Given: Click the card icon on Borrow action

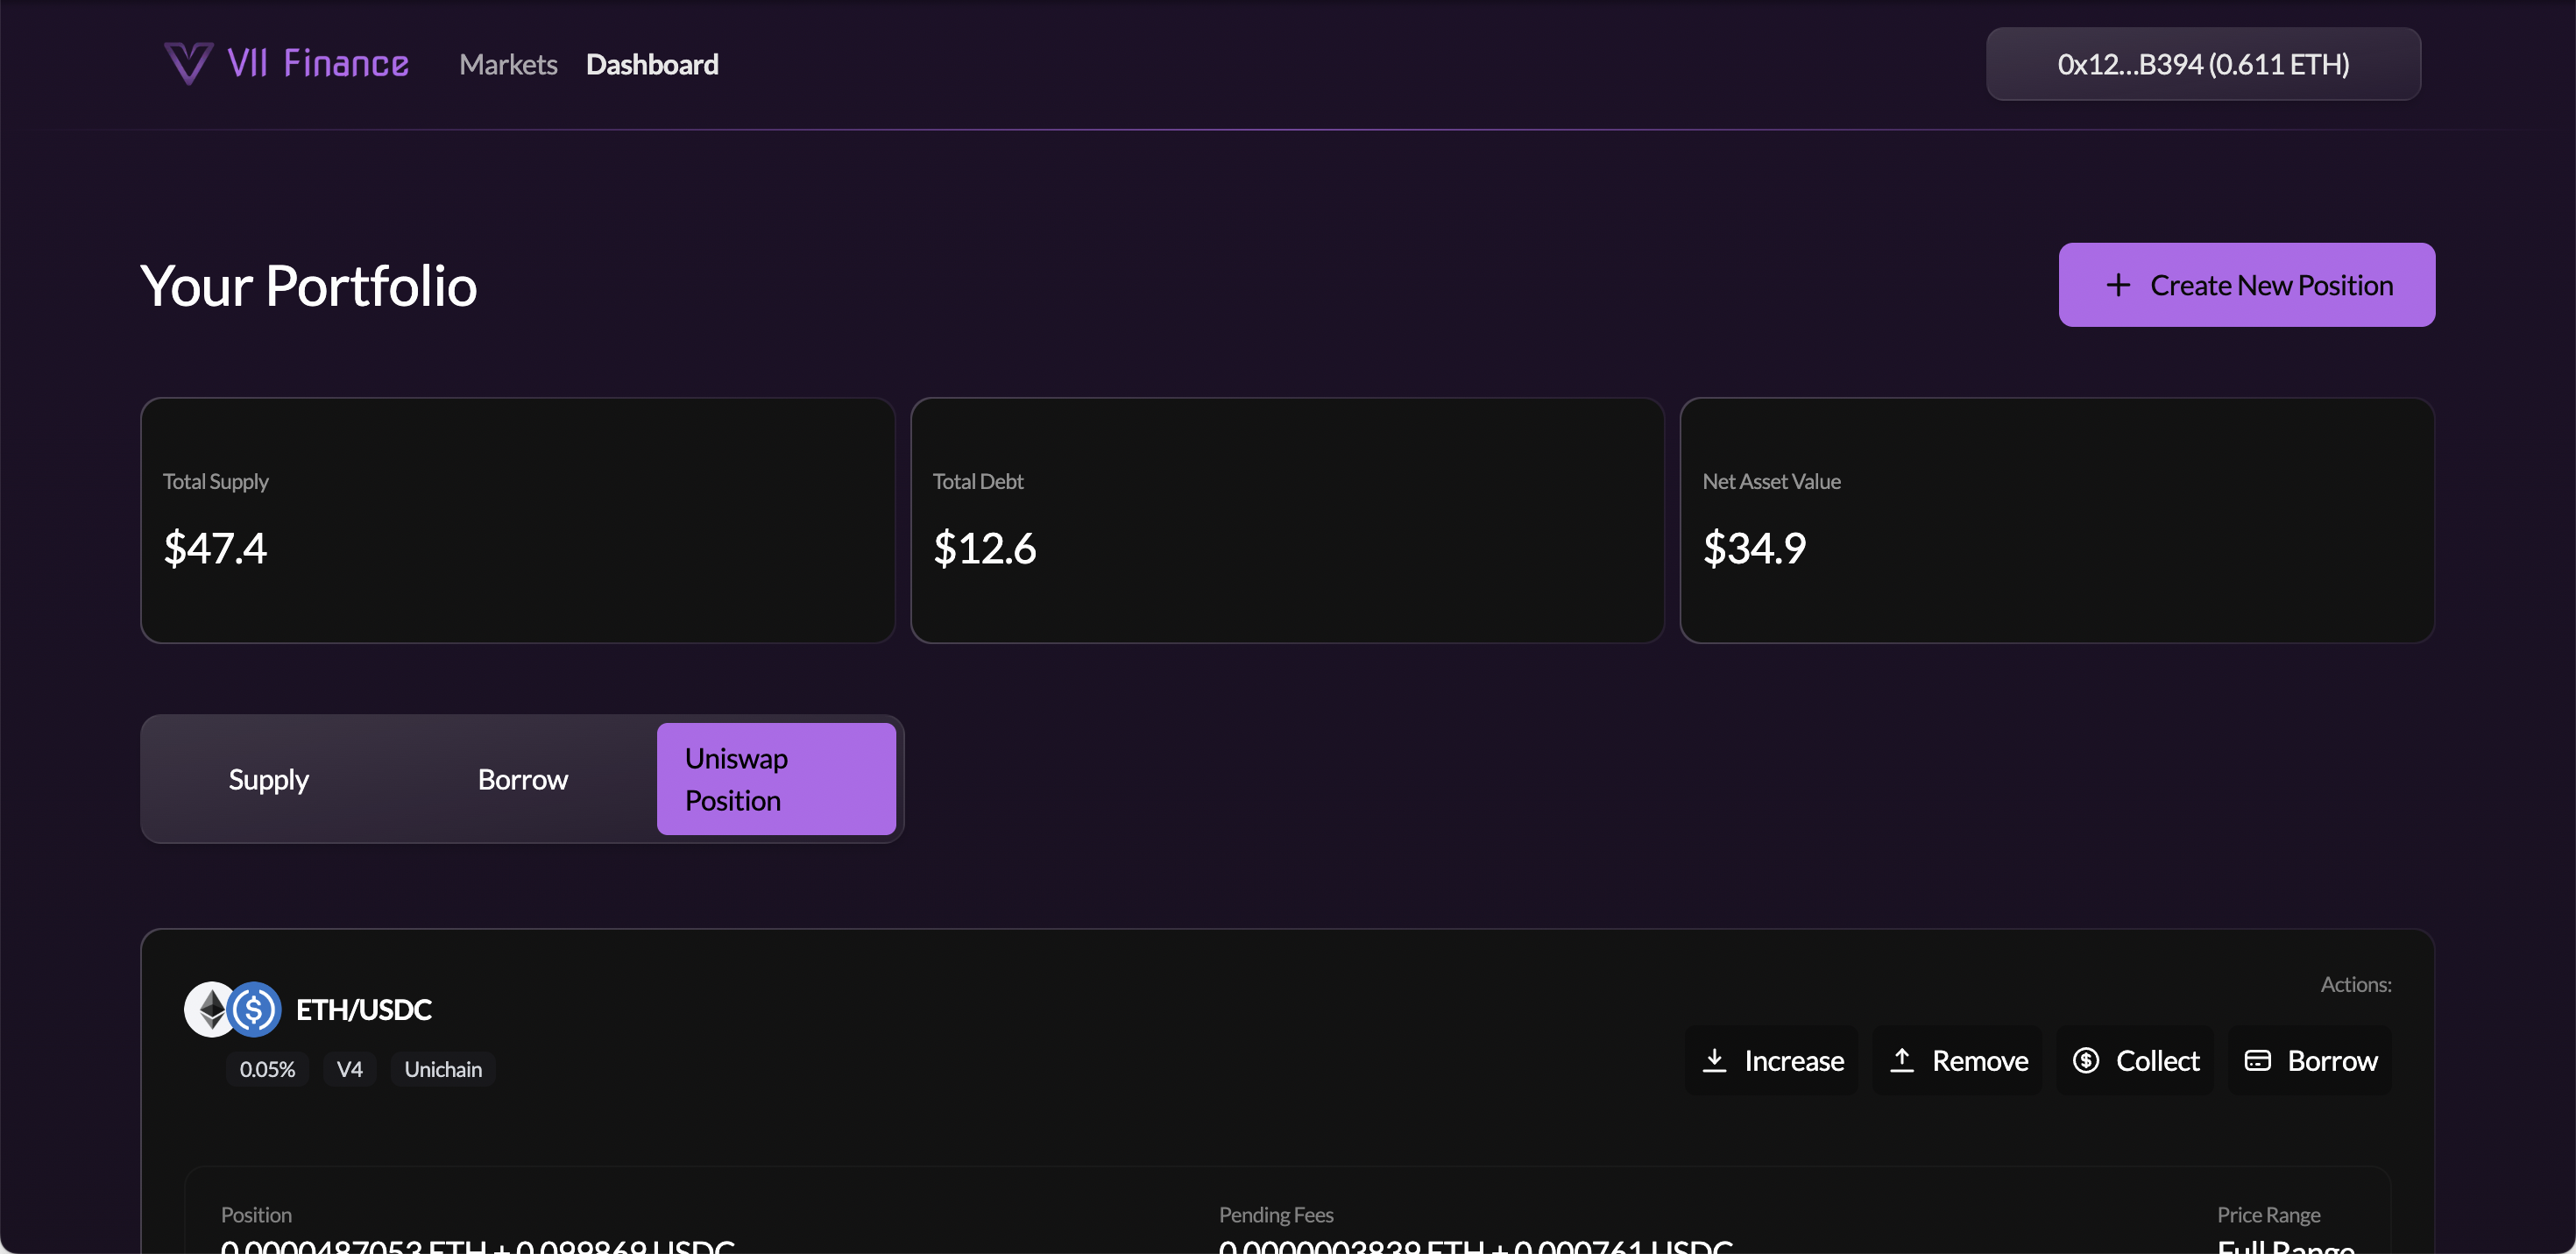Looking at the screenshot, I should (2258, 1060).
